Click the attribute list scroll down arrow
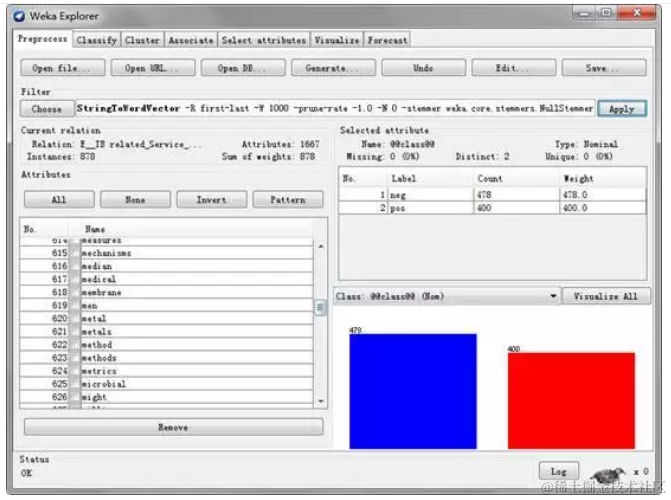The height and width of the screenshot is (500, 671). [321, 401]
